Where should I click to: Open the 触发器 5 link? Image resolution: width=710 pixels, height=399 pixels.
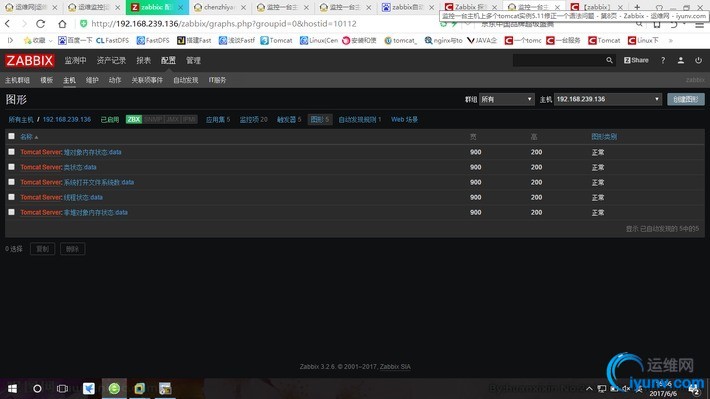point(289,120)
